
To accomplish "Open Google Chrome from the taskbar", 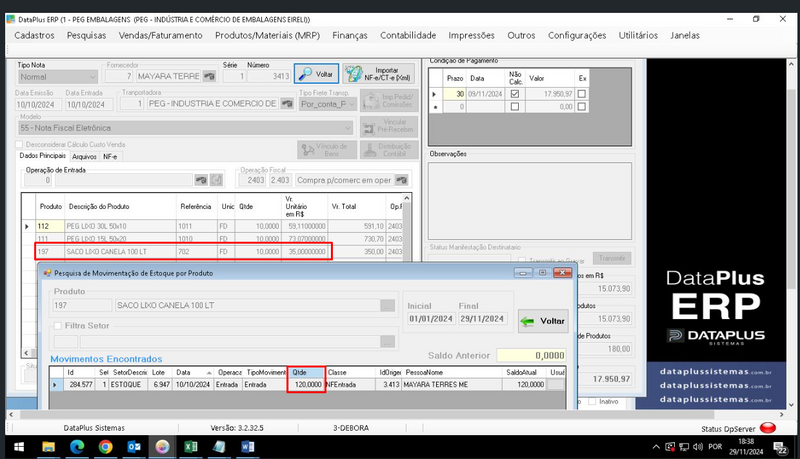I will pos(106,447).
